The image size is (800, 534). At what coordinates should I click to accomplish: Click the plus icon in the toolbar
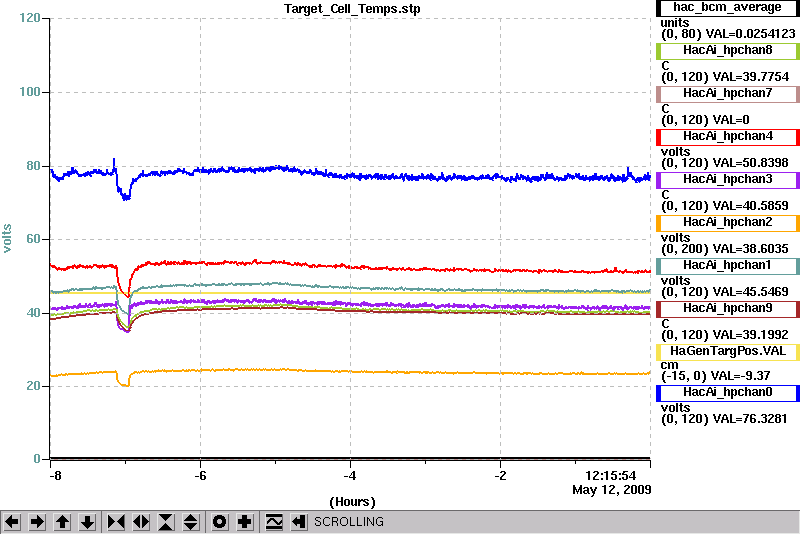coord(245,522)
